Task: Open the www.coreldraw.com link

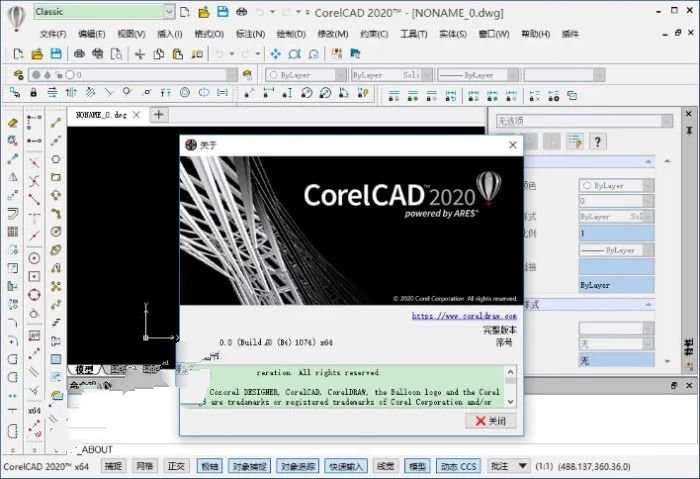Action: point(464,316)
